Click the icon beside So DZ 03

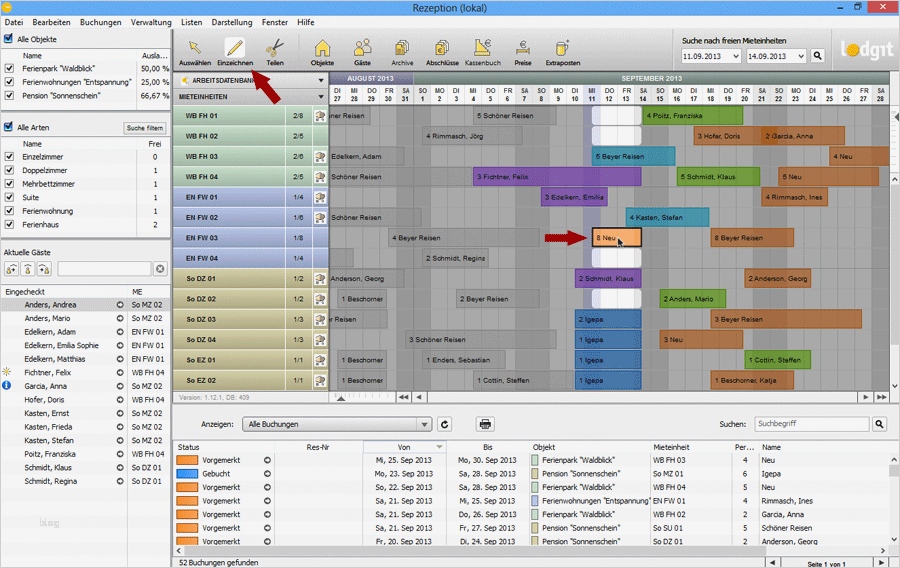pos(320,319)
